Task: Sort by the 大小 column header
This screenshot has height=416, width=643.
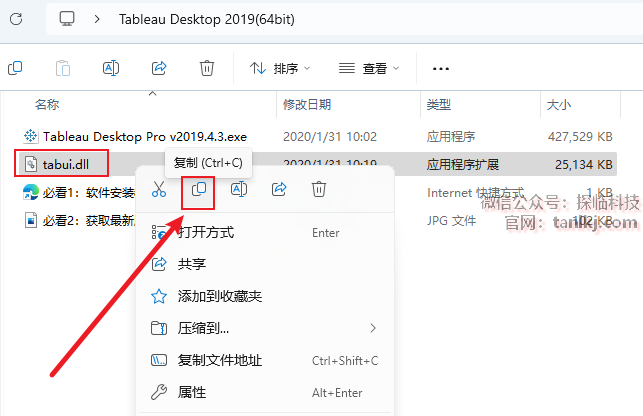Action: click(559, 105)
